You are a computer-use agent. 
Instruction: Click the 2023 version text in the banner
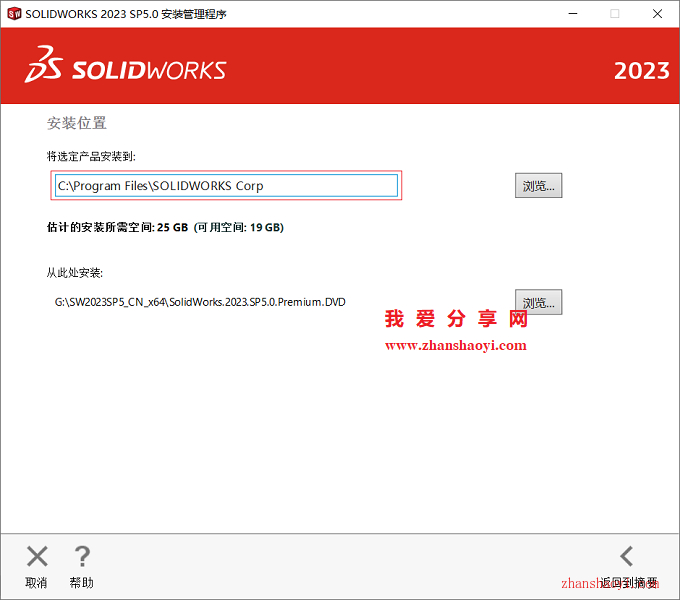[642, 71]
